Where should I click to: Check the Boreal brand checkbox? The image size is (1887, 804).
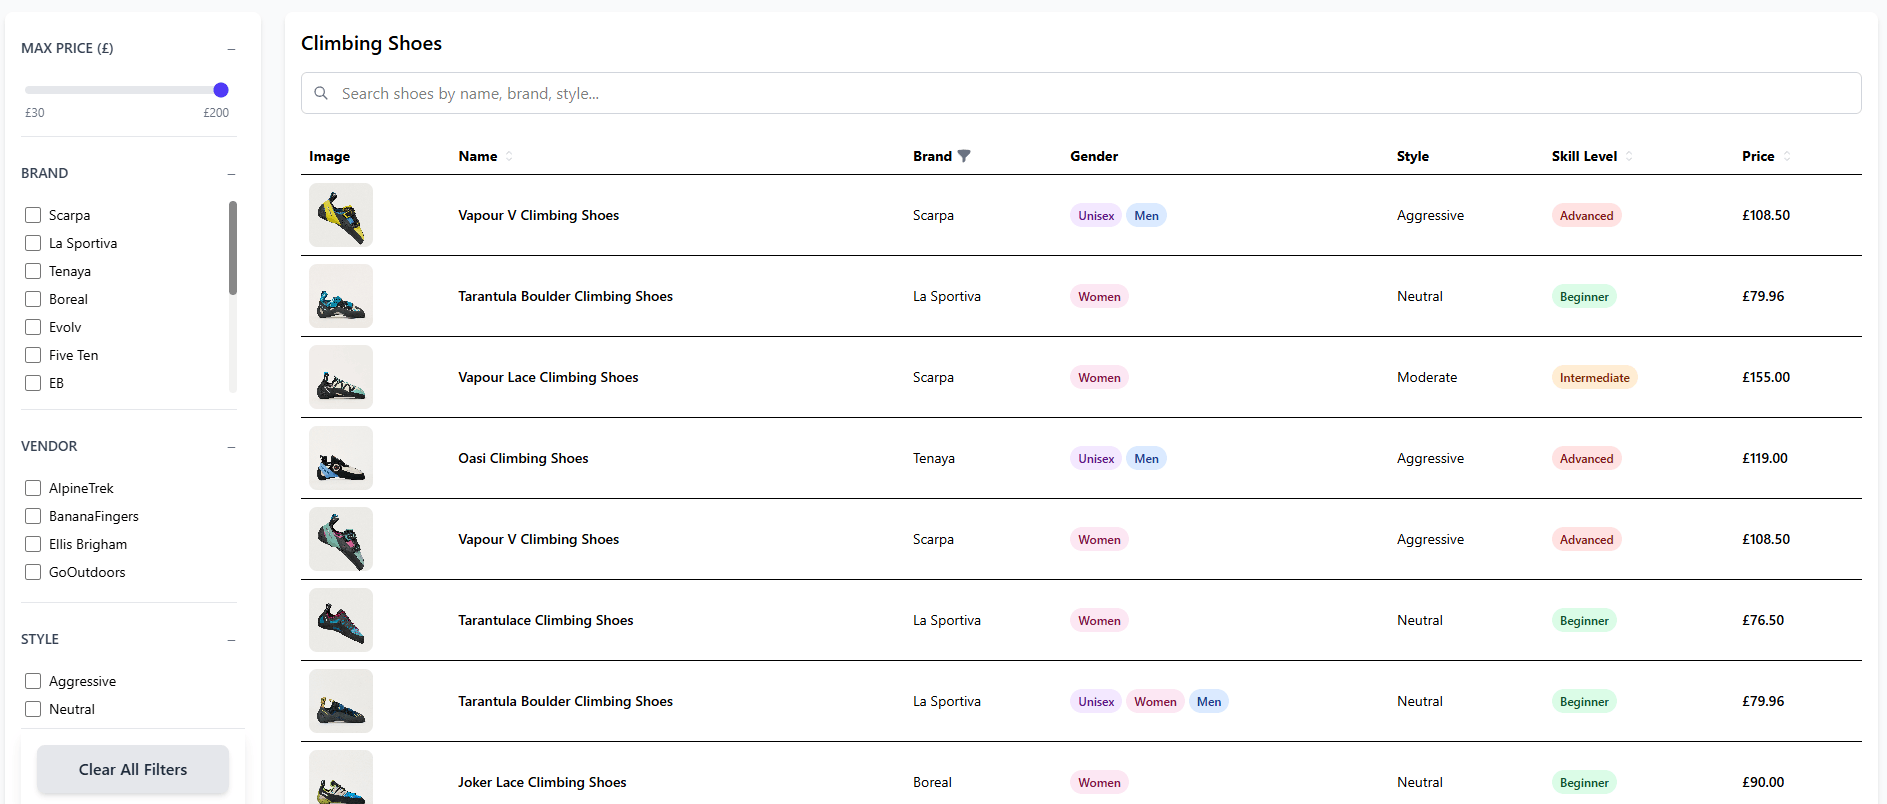coord(33,299)
